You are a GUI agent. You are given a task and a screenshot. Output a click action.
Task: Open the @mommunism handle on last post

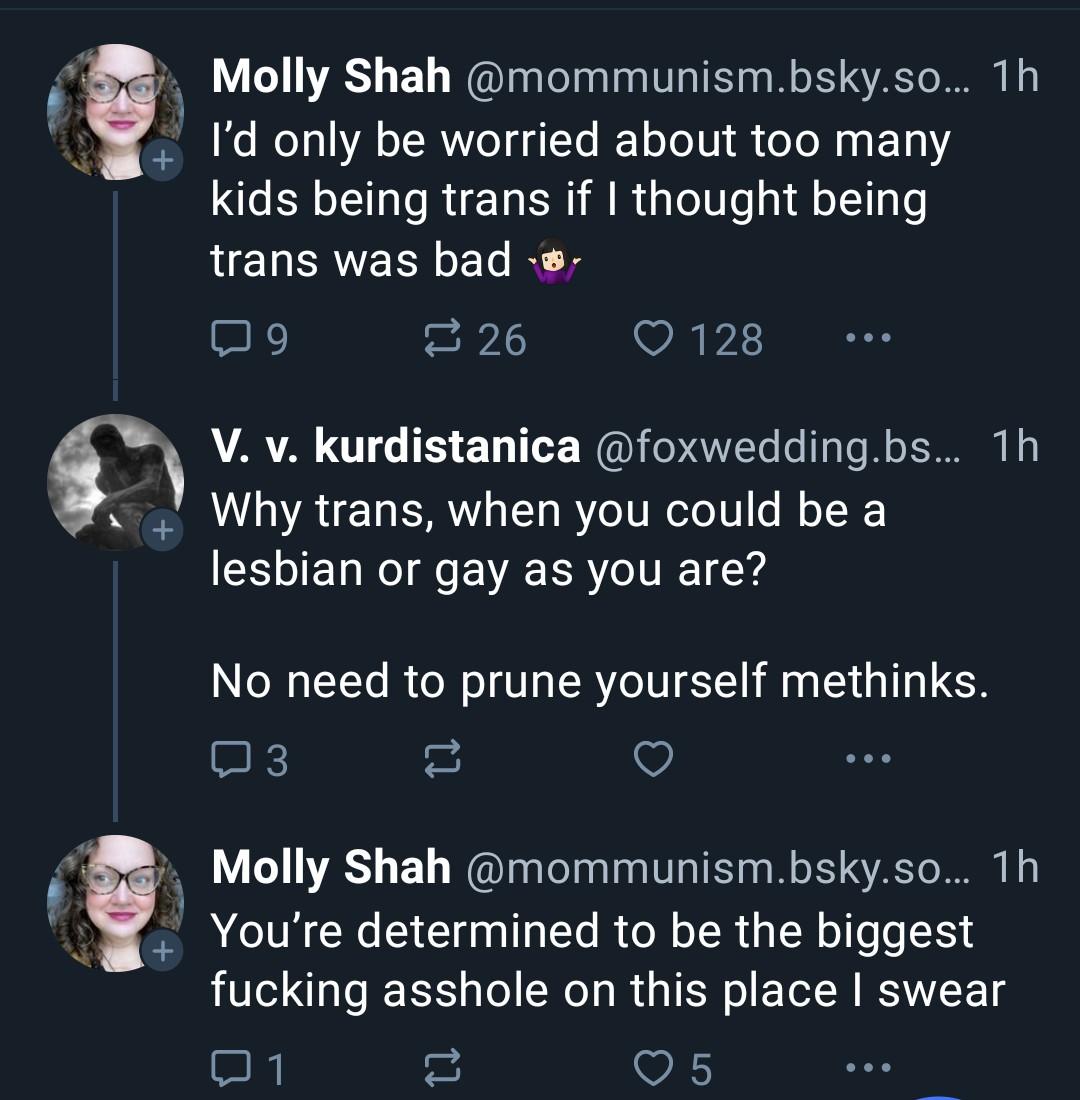[x=716, y=868]
